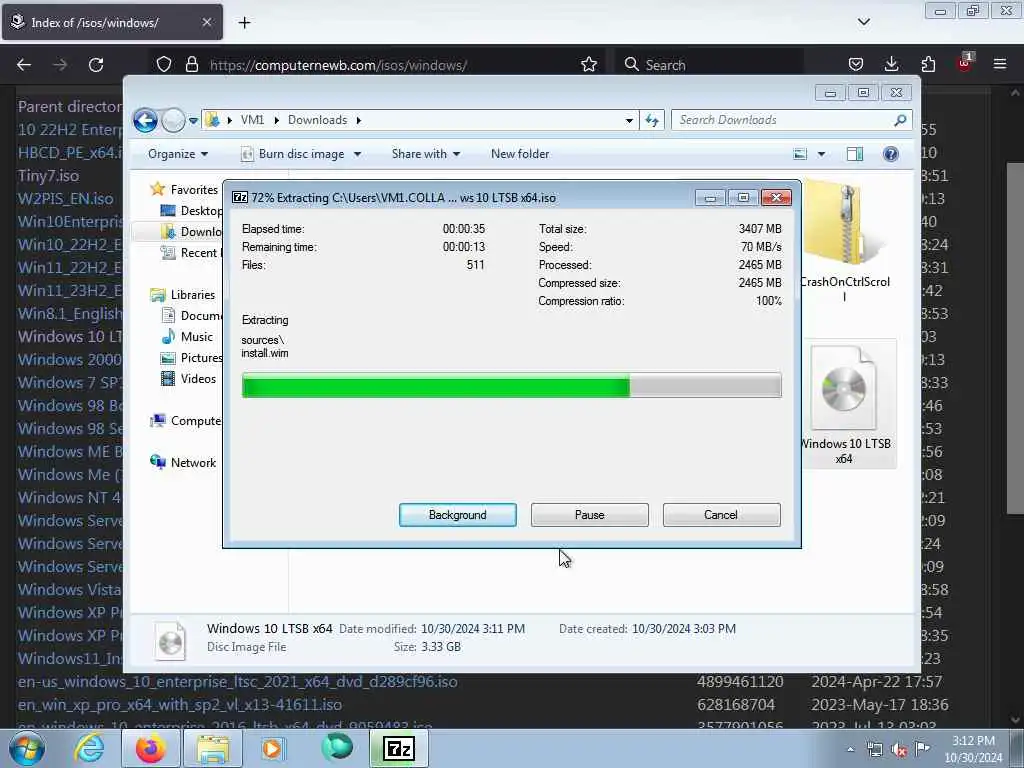This screenshot has width=1024, height=768.
Task: Send the extraction to Background
Action: 457,515
